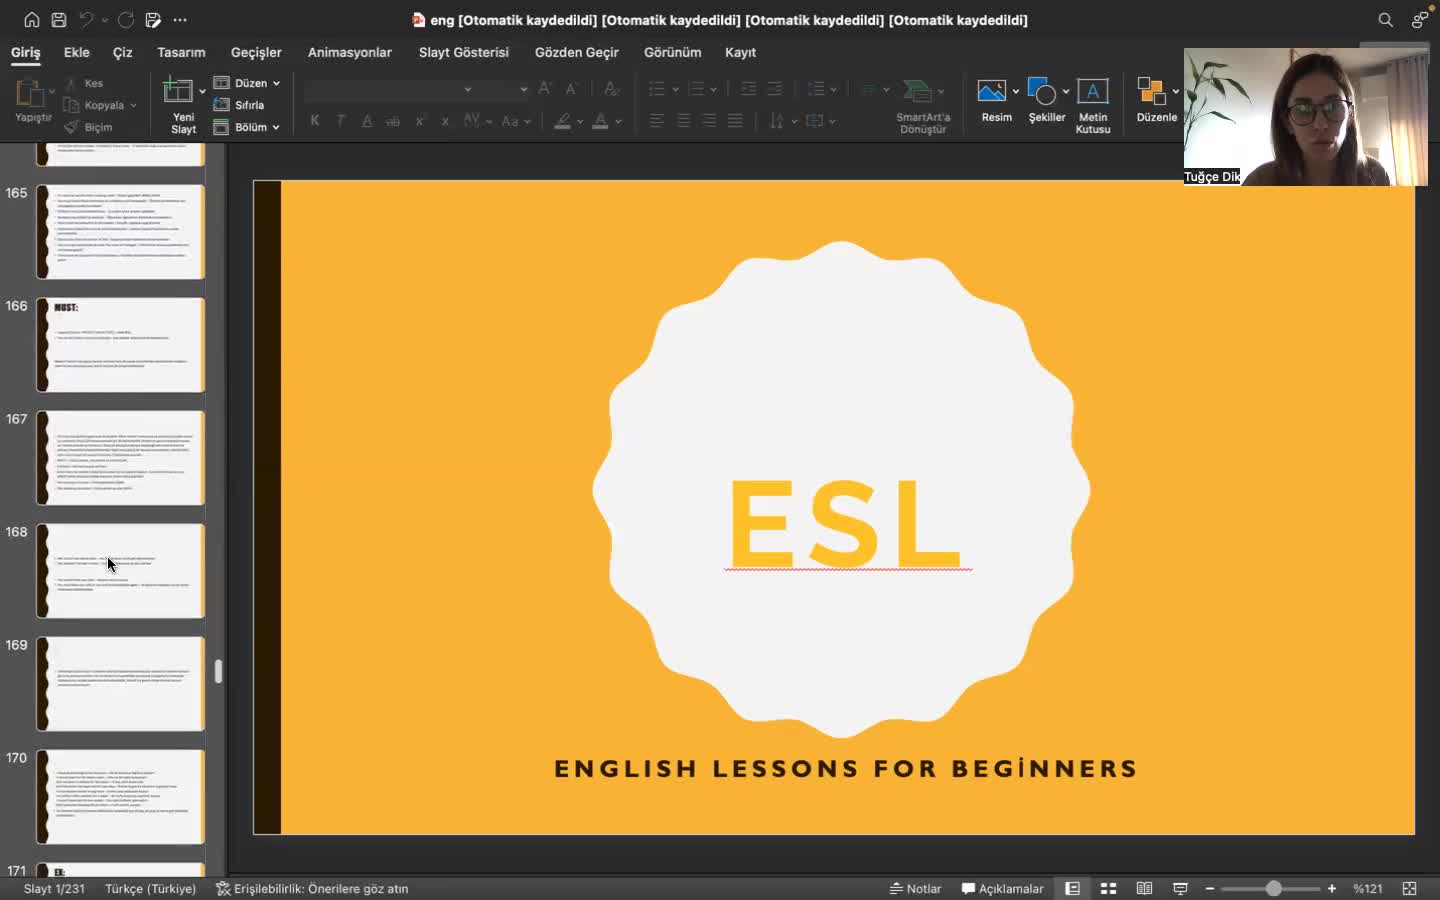Click the Home icon in title bar
Screen dimensions: 1440x900
pyautogui.click(x=32, y=20)
